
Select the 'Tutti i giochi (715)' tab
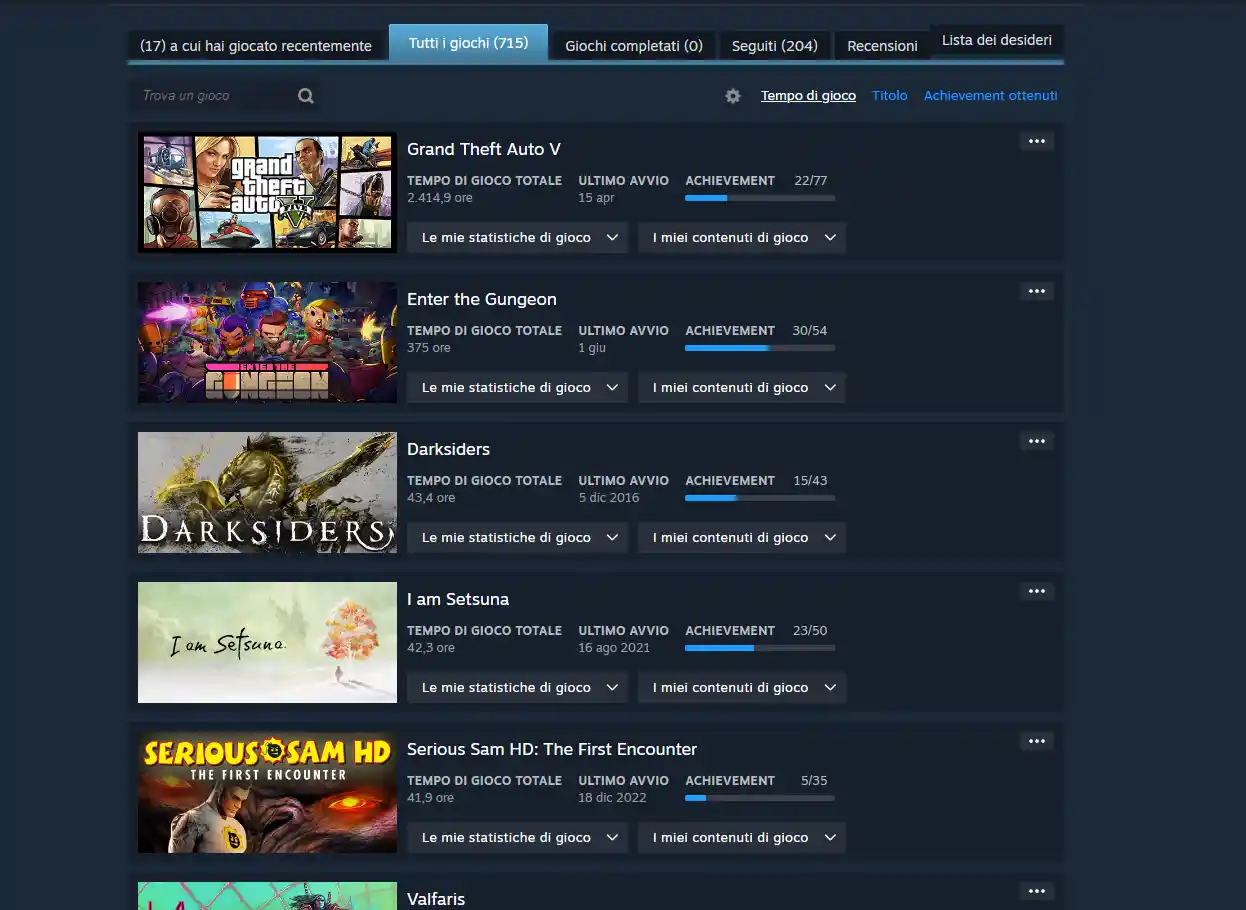pos(468,43)
